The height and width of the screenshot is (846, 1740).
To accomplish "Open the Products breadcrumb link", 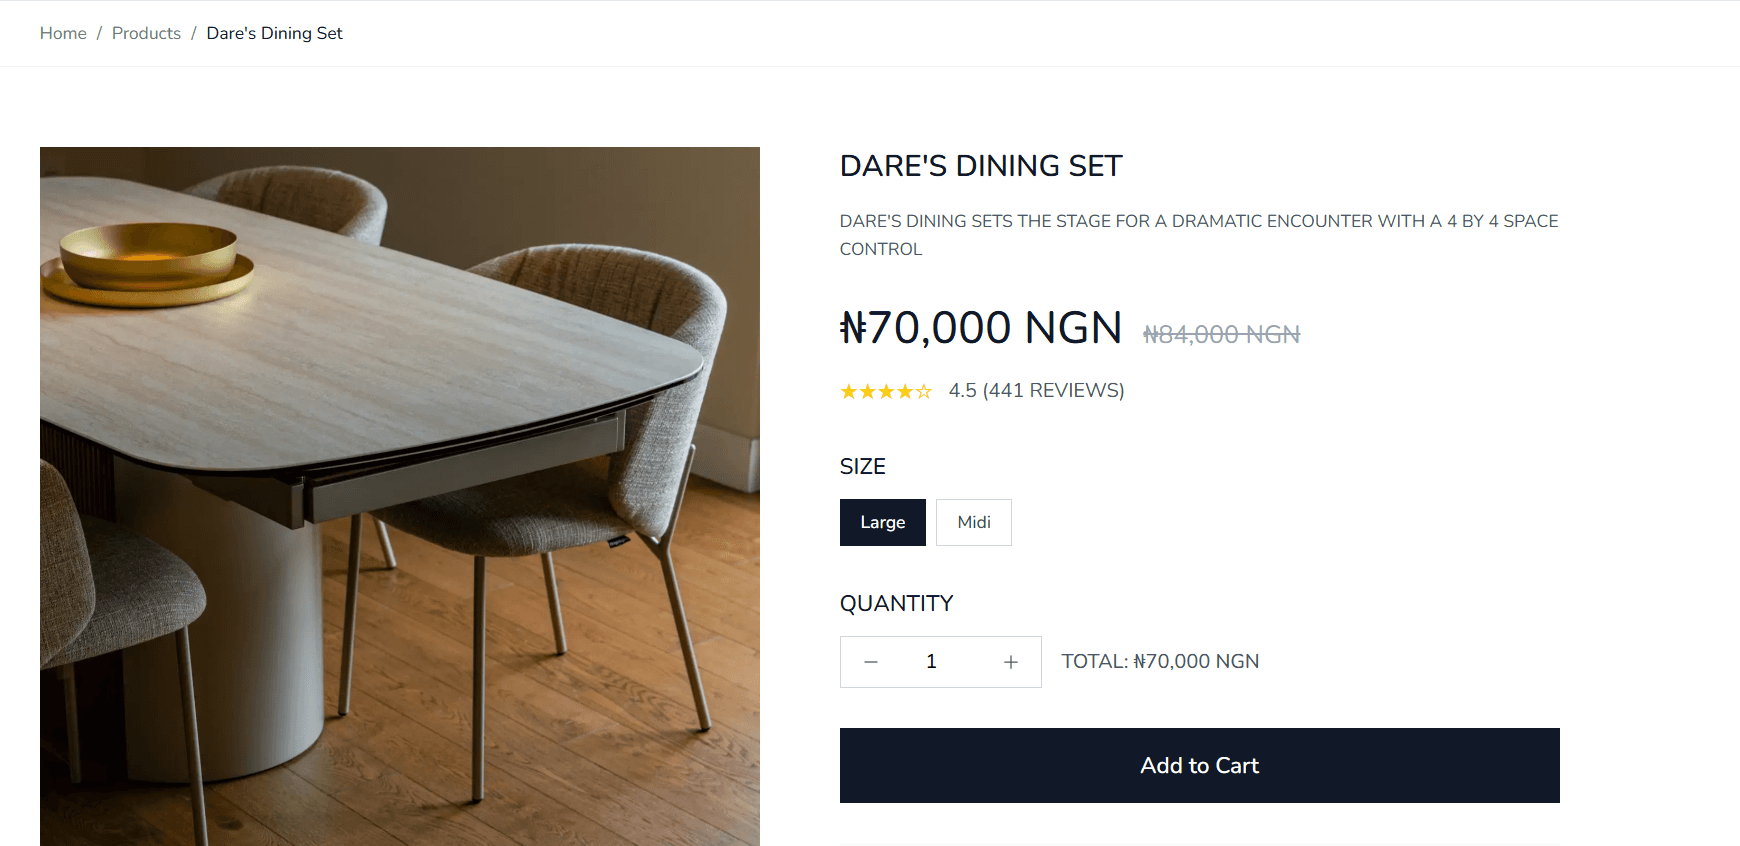I will (x=146, y=33).
